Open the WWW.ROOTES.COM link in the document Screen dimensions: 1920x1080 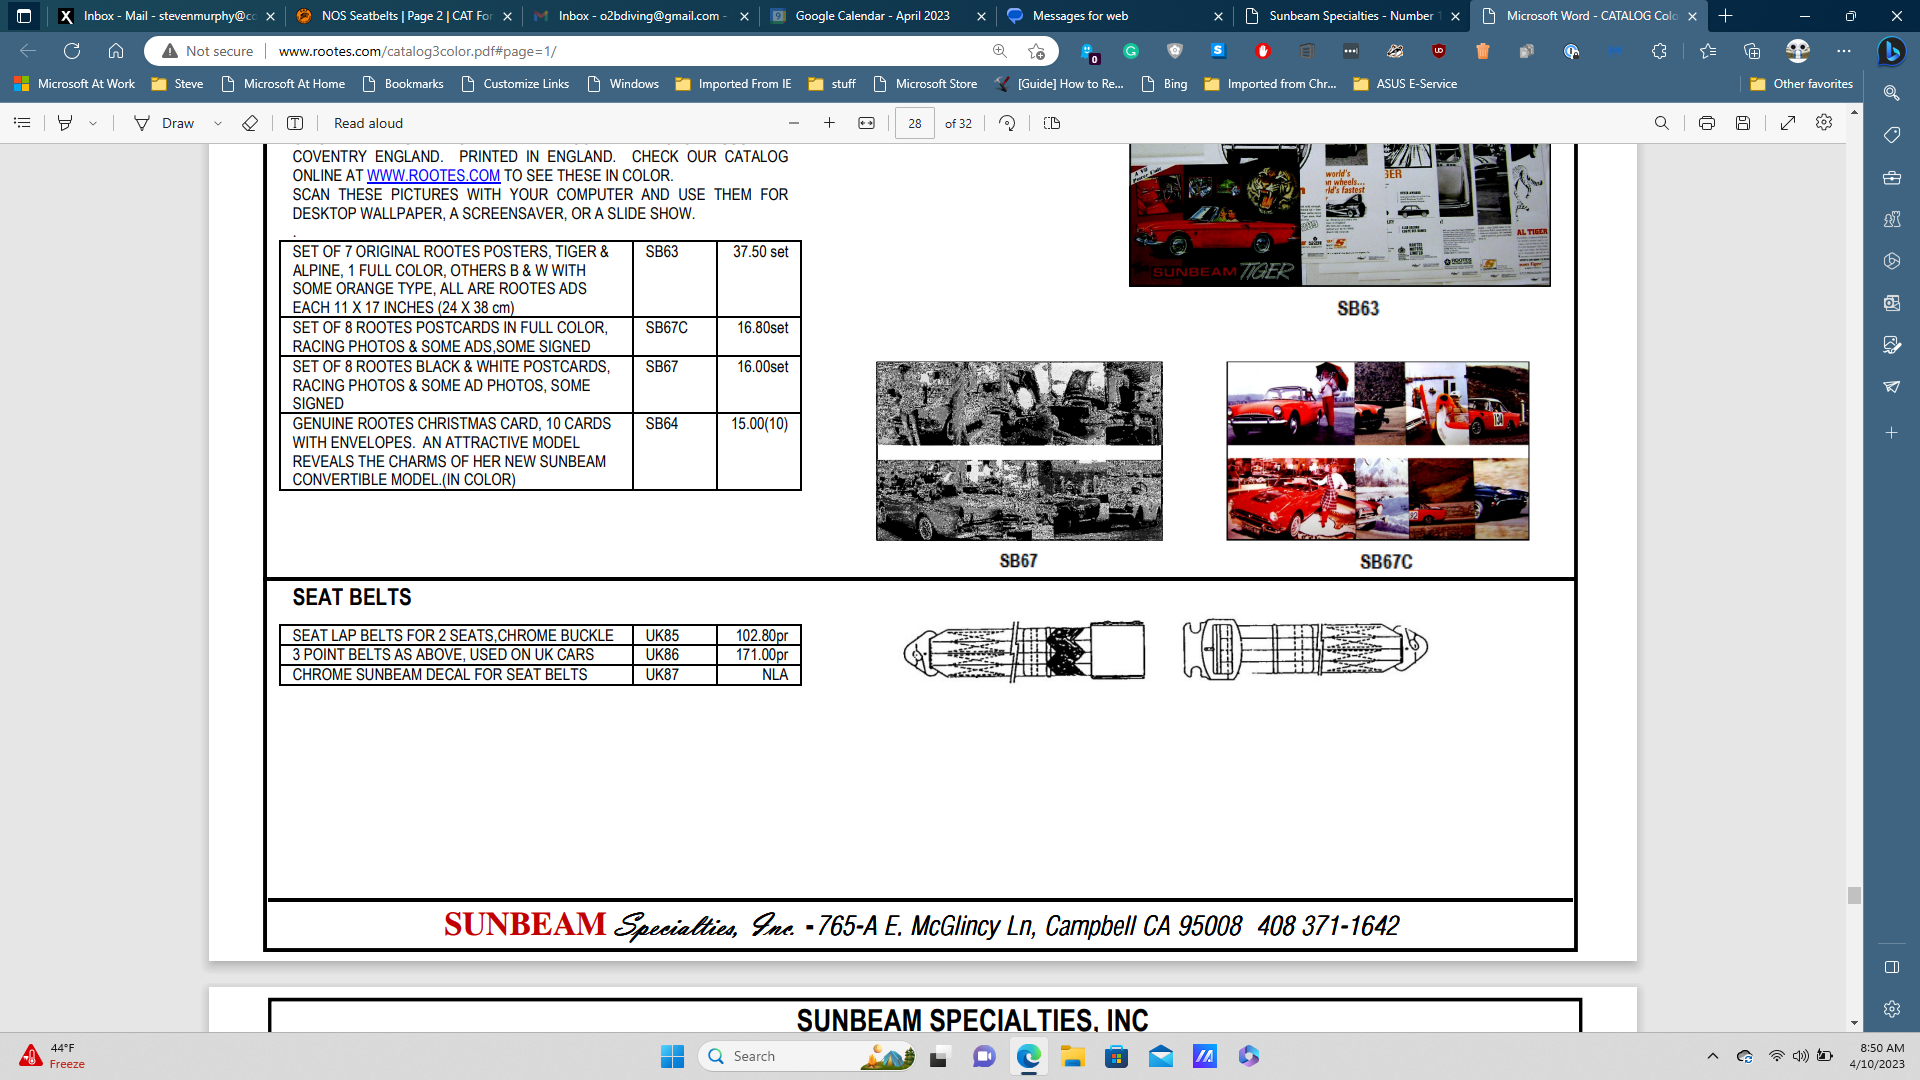coord(433,175)
